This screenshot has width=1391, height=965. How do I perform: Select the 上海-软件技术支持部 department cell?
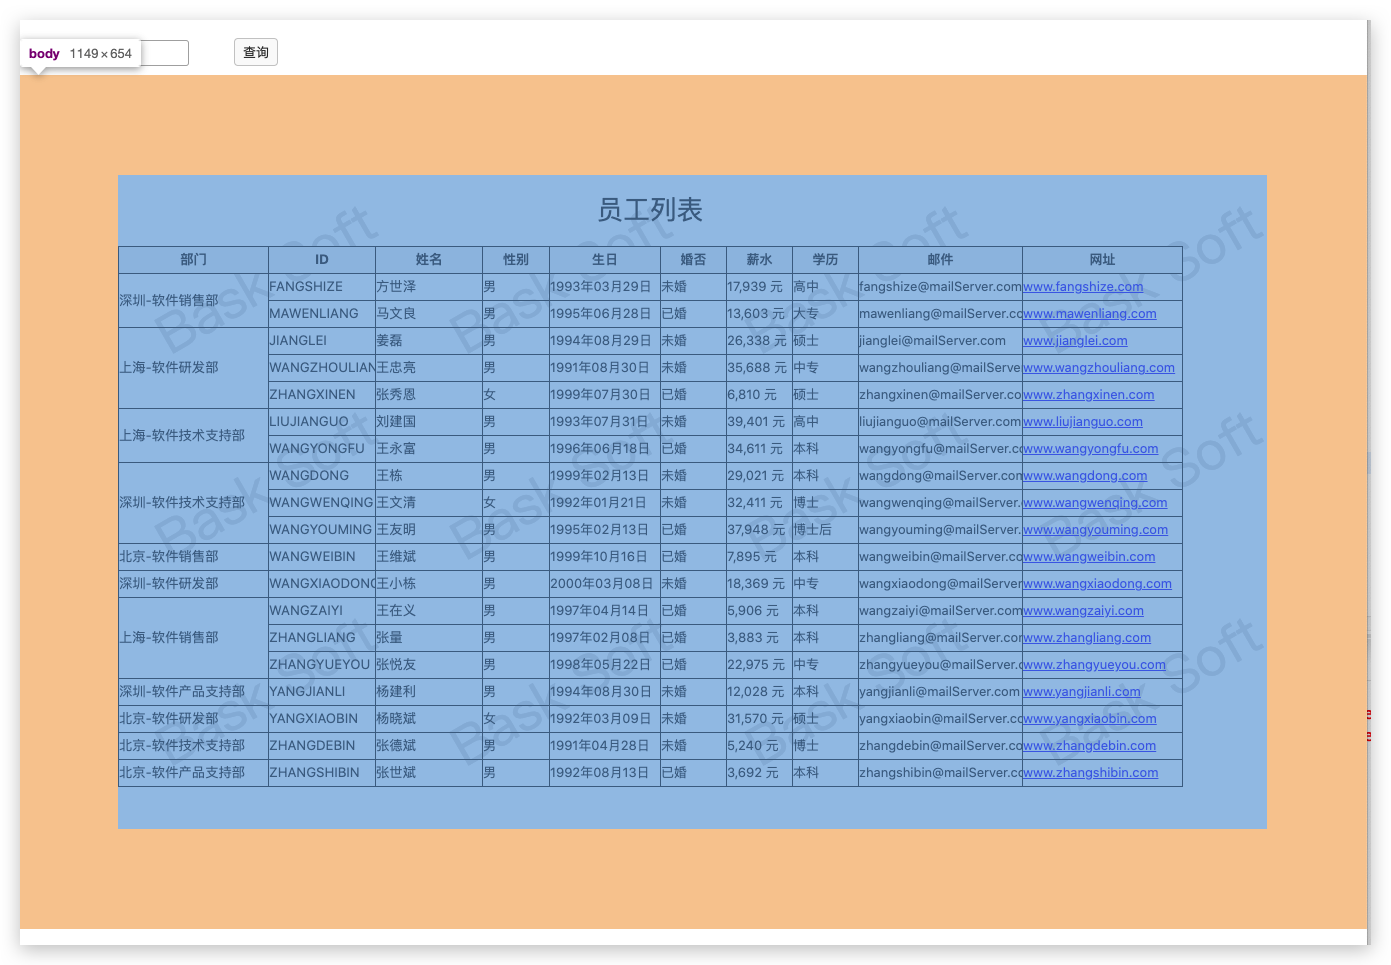[193, 435]
